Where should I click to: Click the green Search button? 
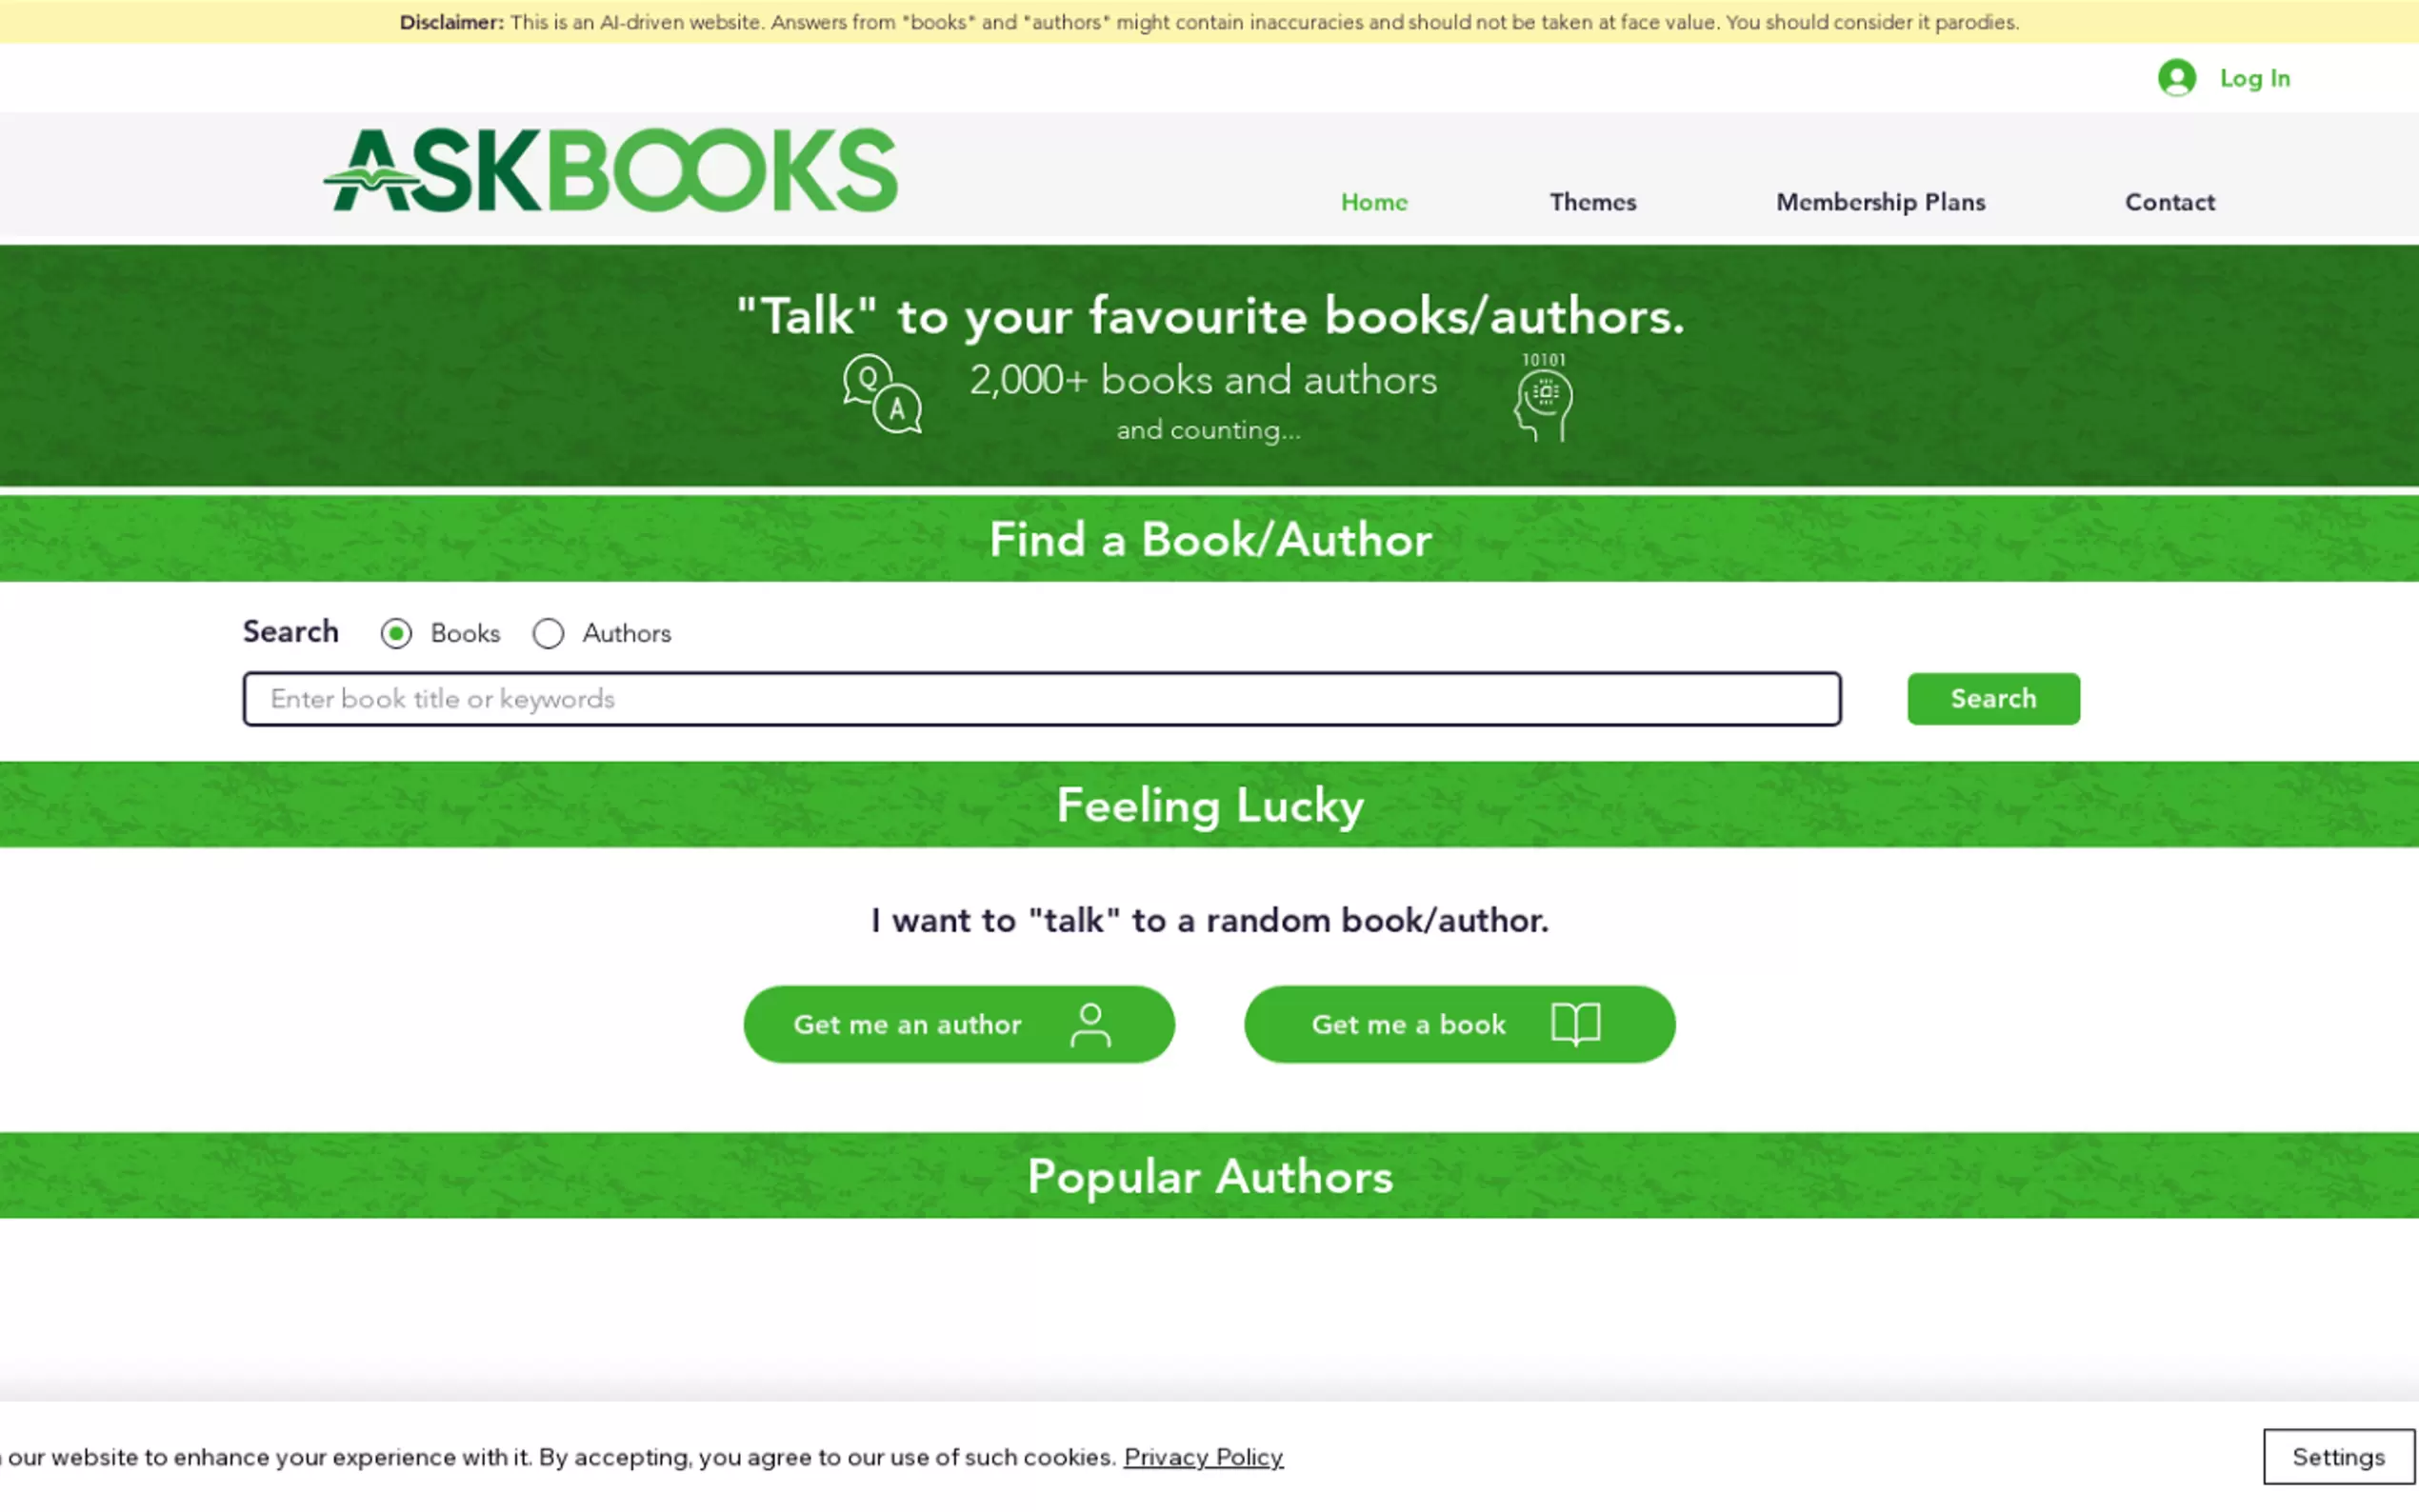click(x=1993, y=699)
